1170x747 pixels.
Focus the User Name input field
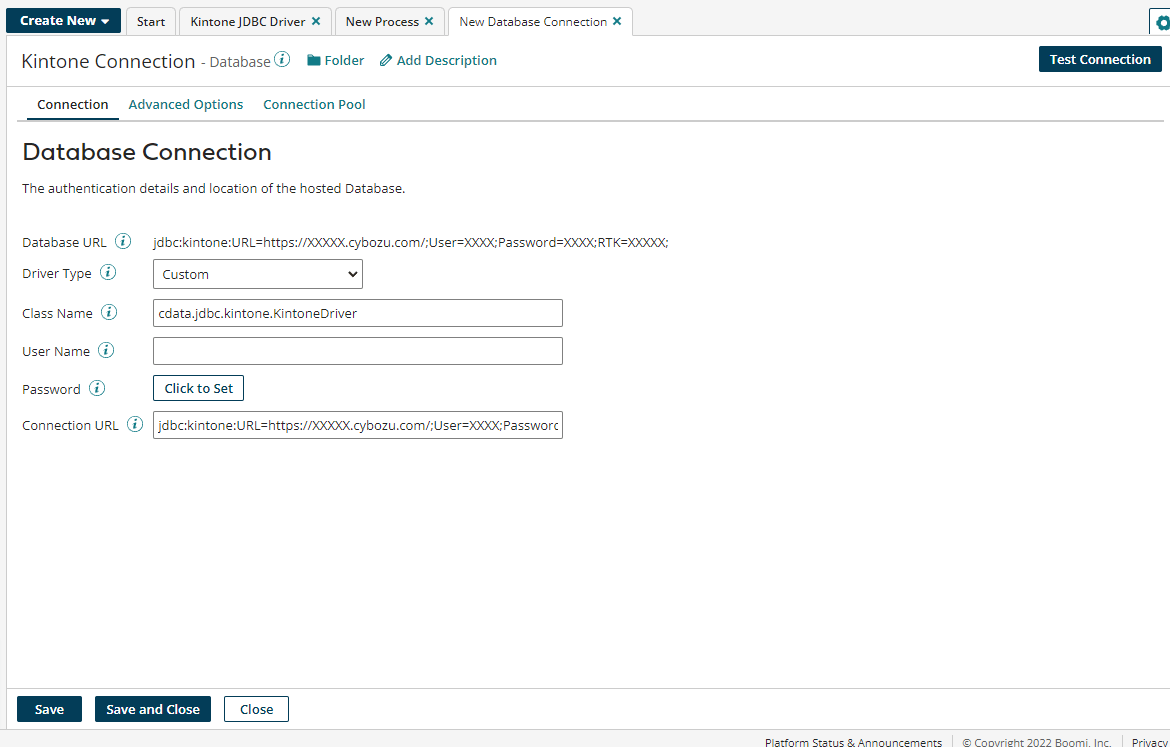tap(357, 351)
